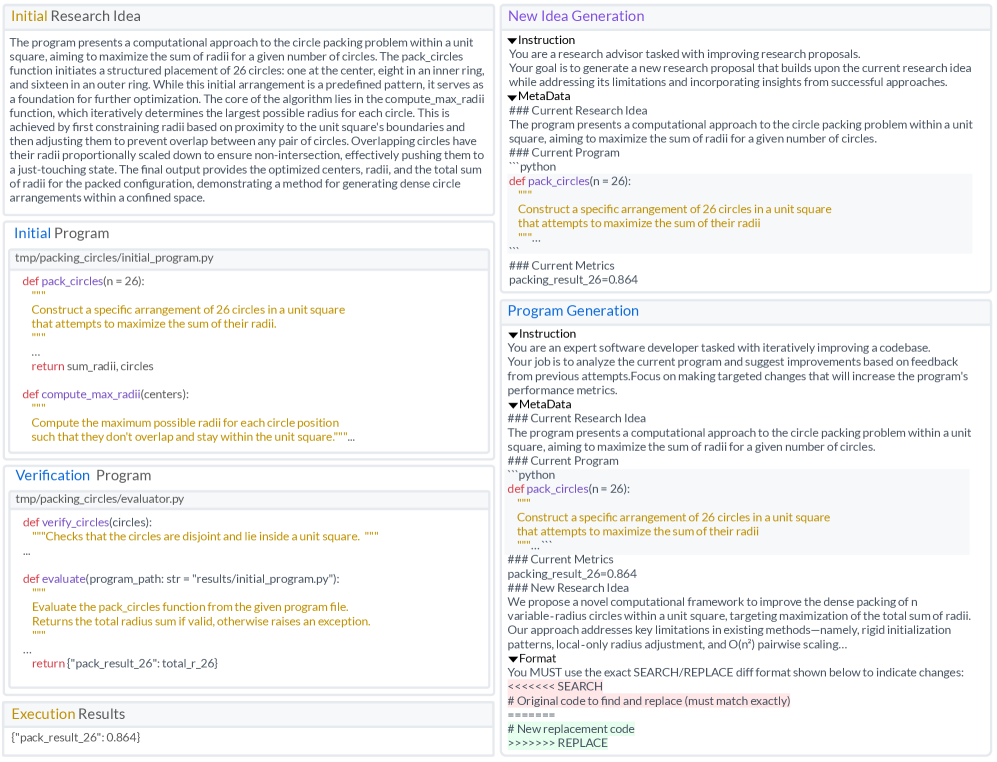Open tmp/packing_circles/initial_program.py file path

point(116,259)
